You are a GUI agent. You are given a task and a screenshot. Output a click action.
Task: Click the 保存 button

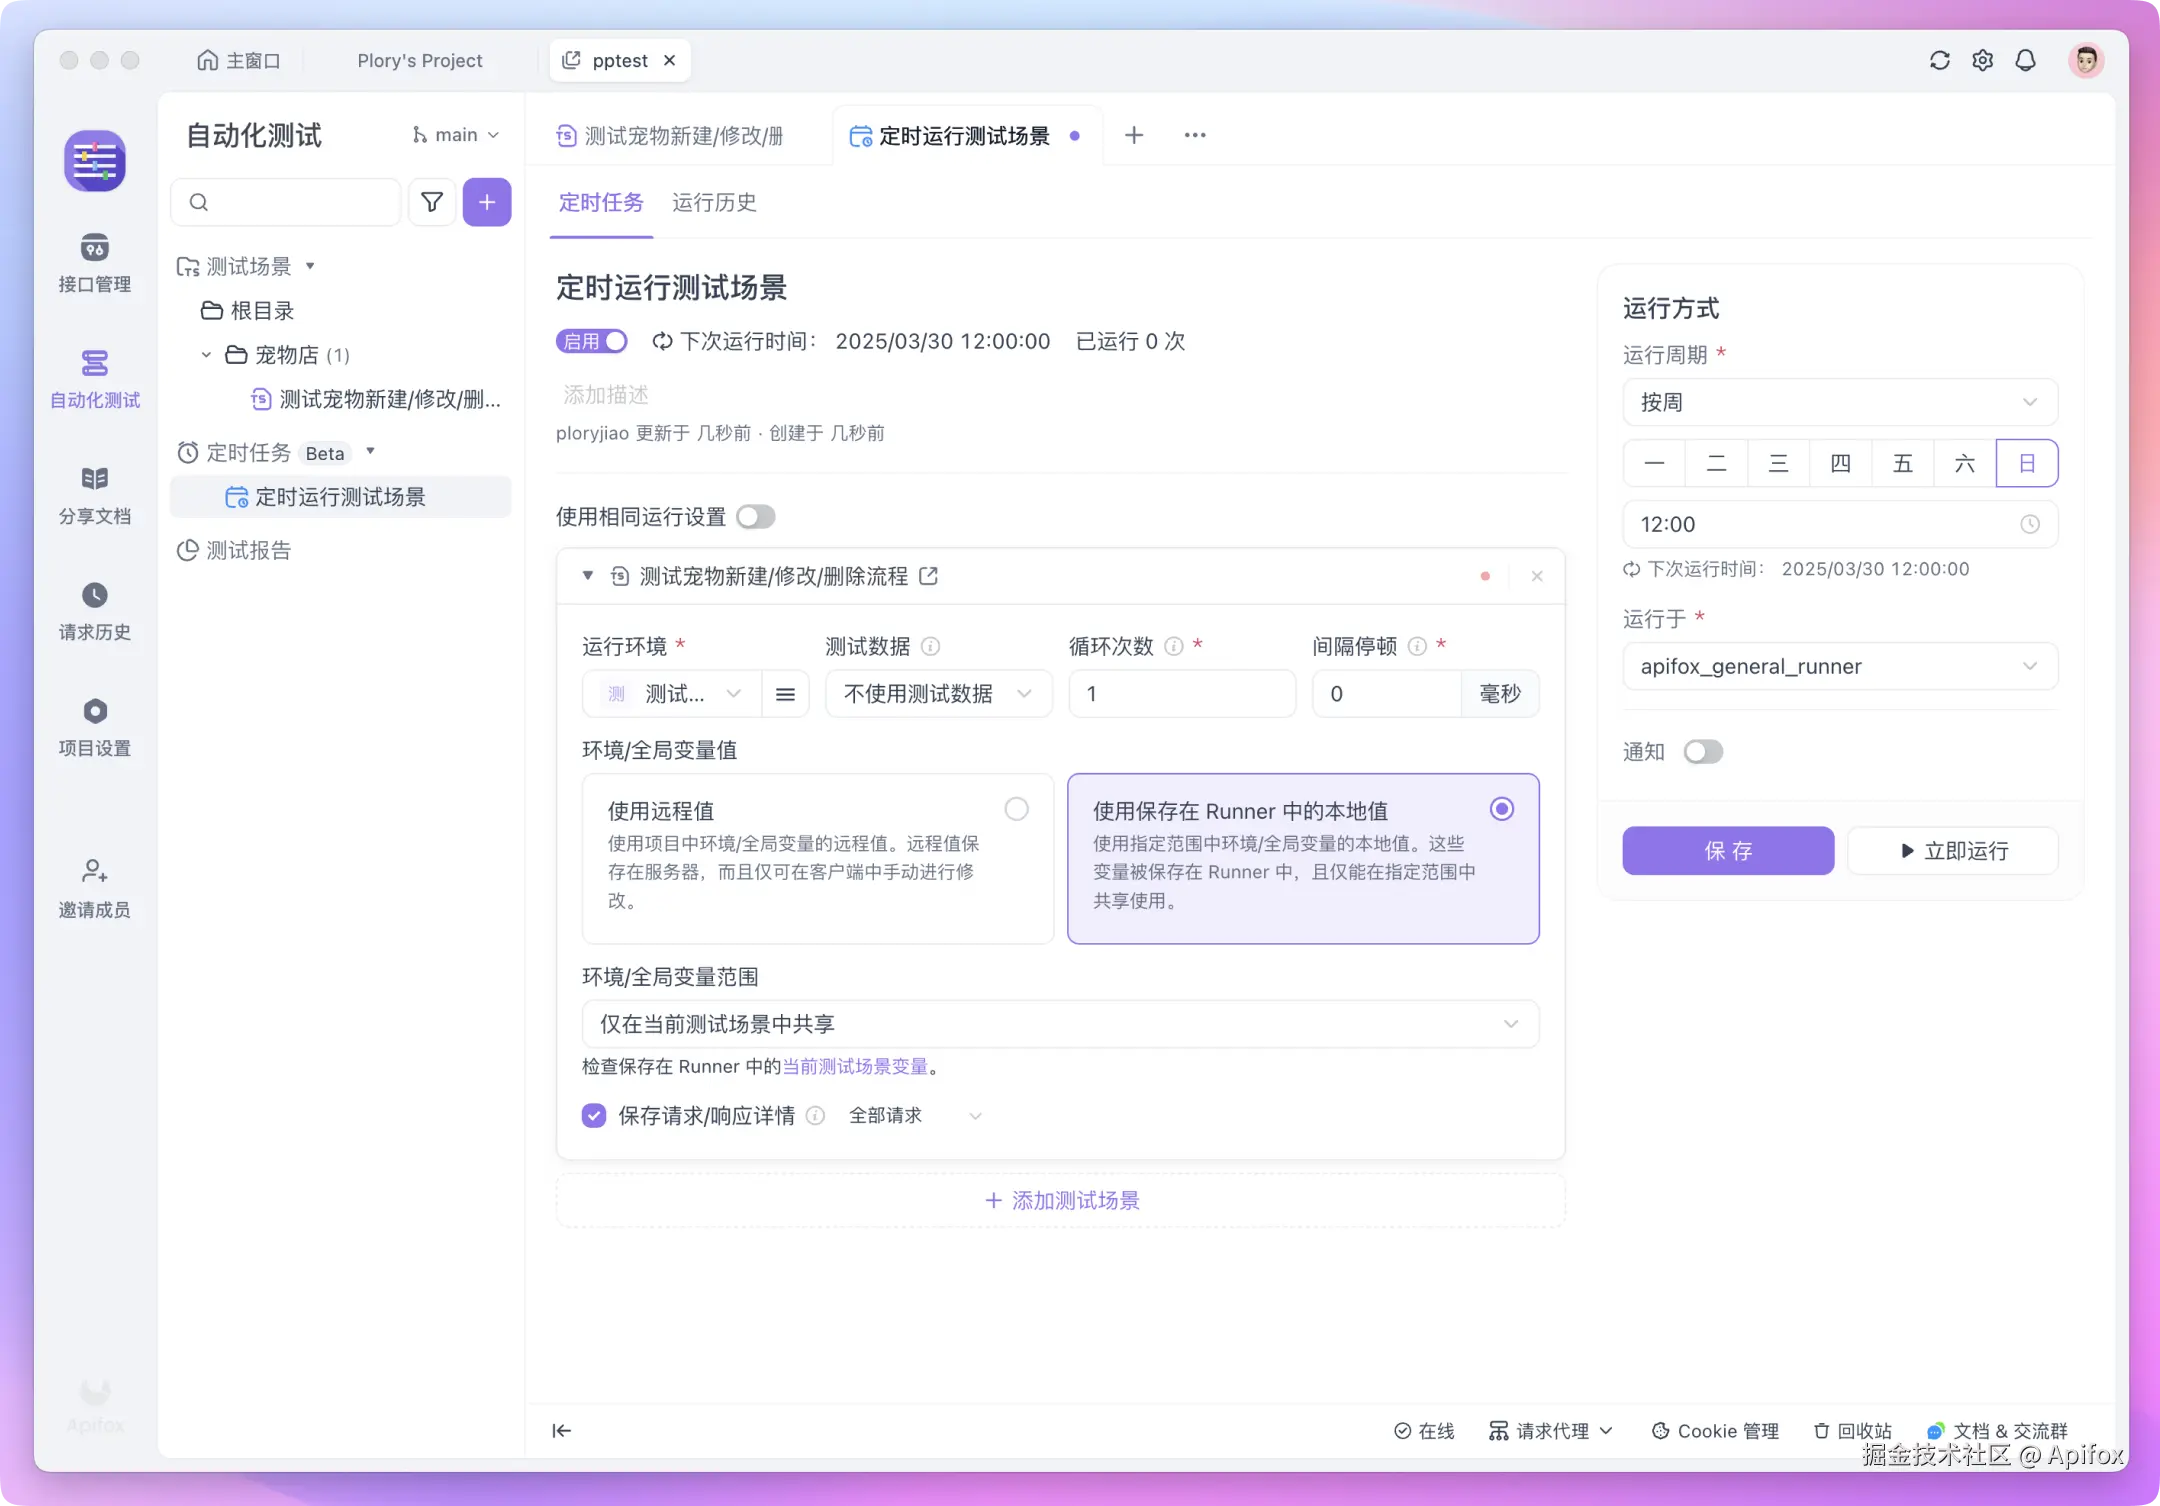1727,851
